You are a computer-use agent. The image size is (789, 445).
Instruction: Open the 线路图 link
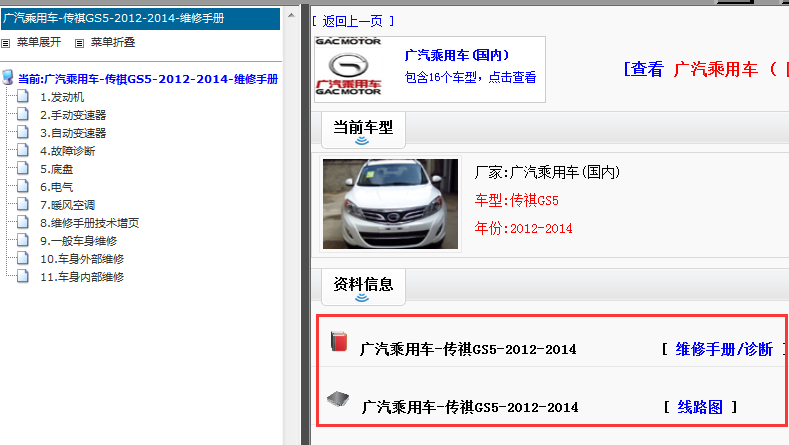point(700,407)
